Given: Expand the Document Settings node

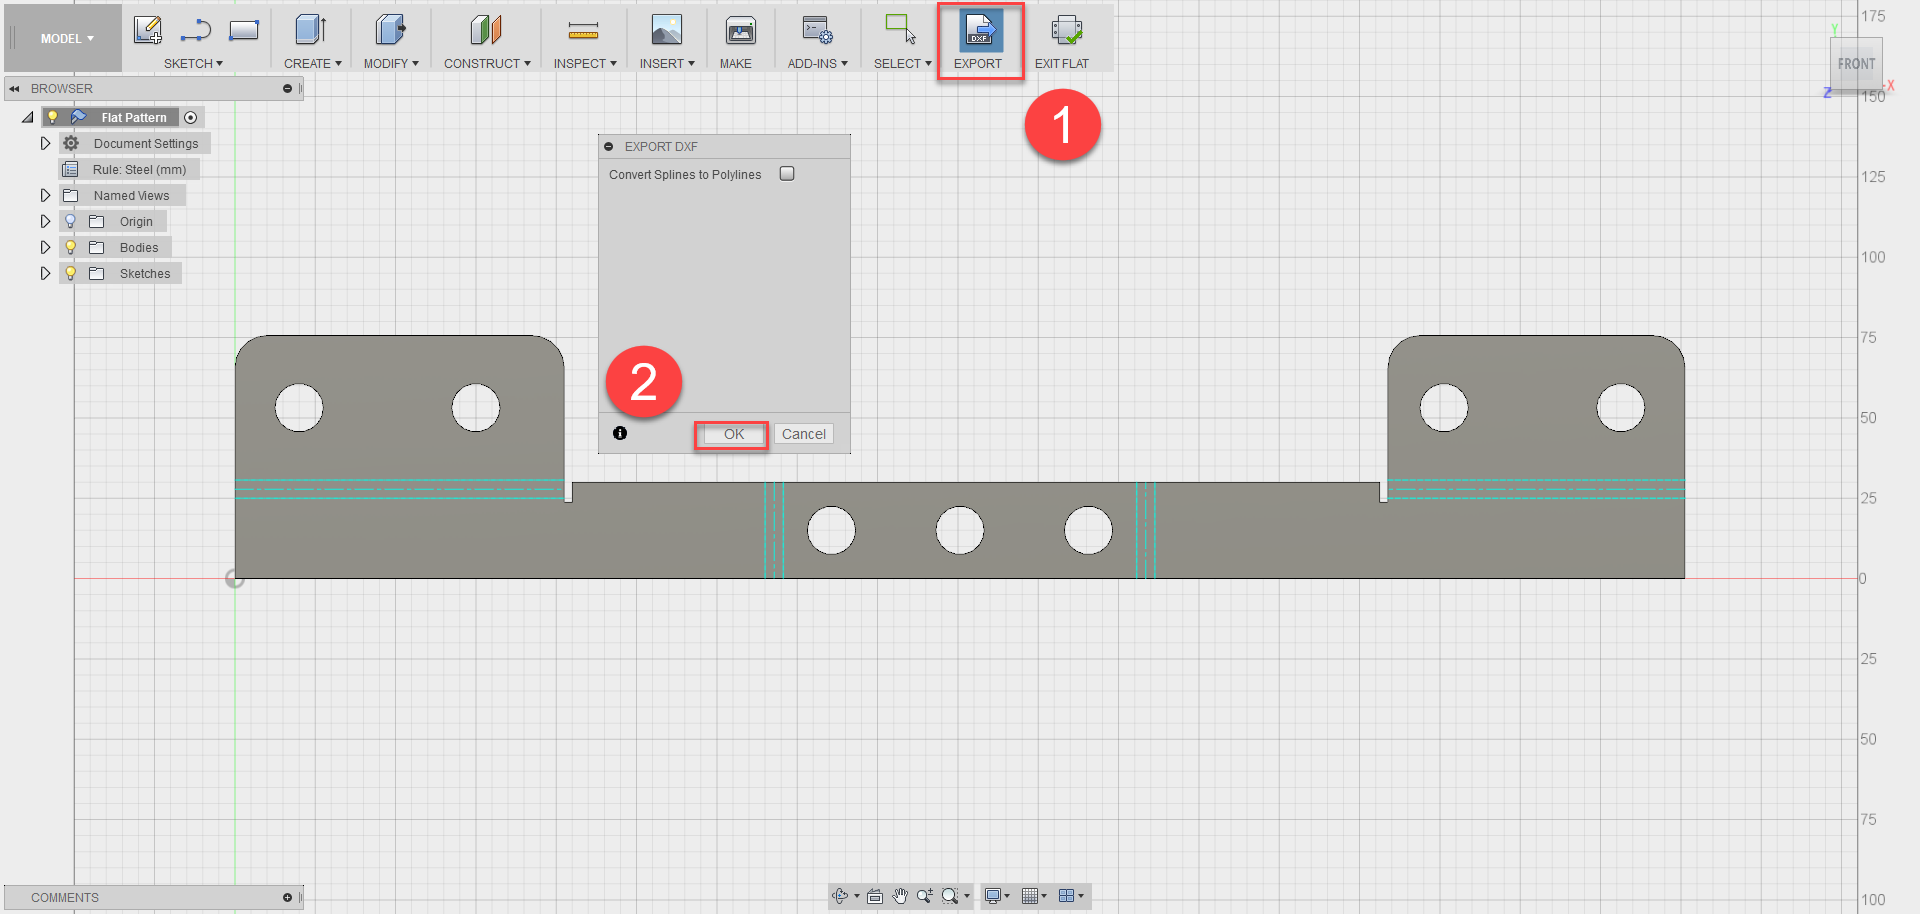Looking at the screenshot, I should pyautogui.click(x=45, y=143).
